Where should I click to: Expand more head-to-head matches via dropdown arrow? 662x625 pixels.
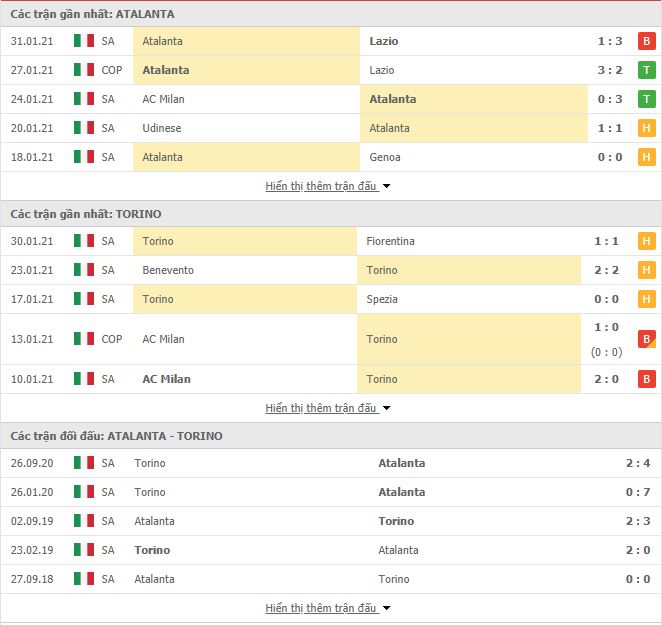(386, 609)
